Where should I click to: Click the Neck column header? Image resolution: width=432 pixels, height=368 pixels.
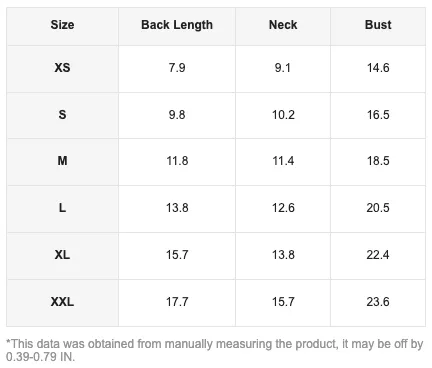coord(283,25)
